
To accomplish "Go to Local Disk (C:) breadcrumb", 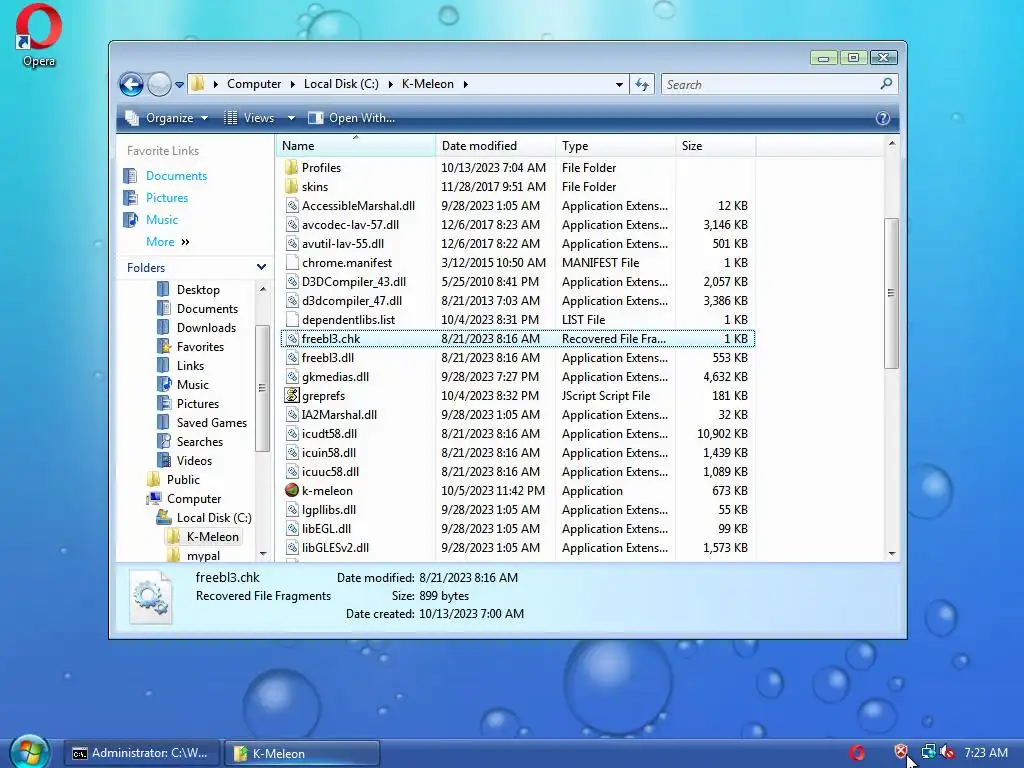I will click(x=341, y=84).
